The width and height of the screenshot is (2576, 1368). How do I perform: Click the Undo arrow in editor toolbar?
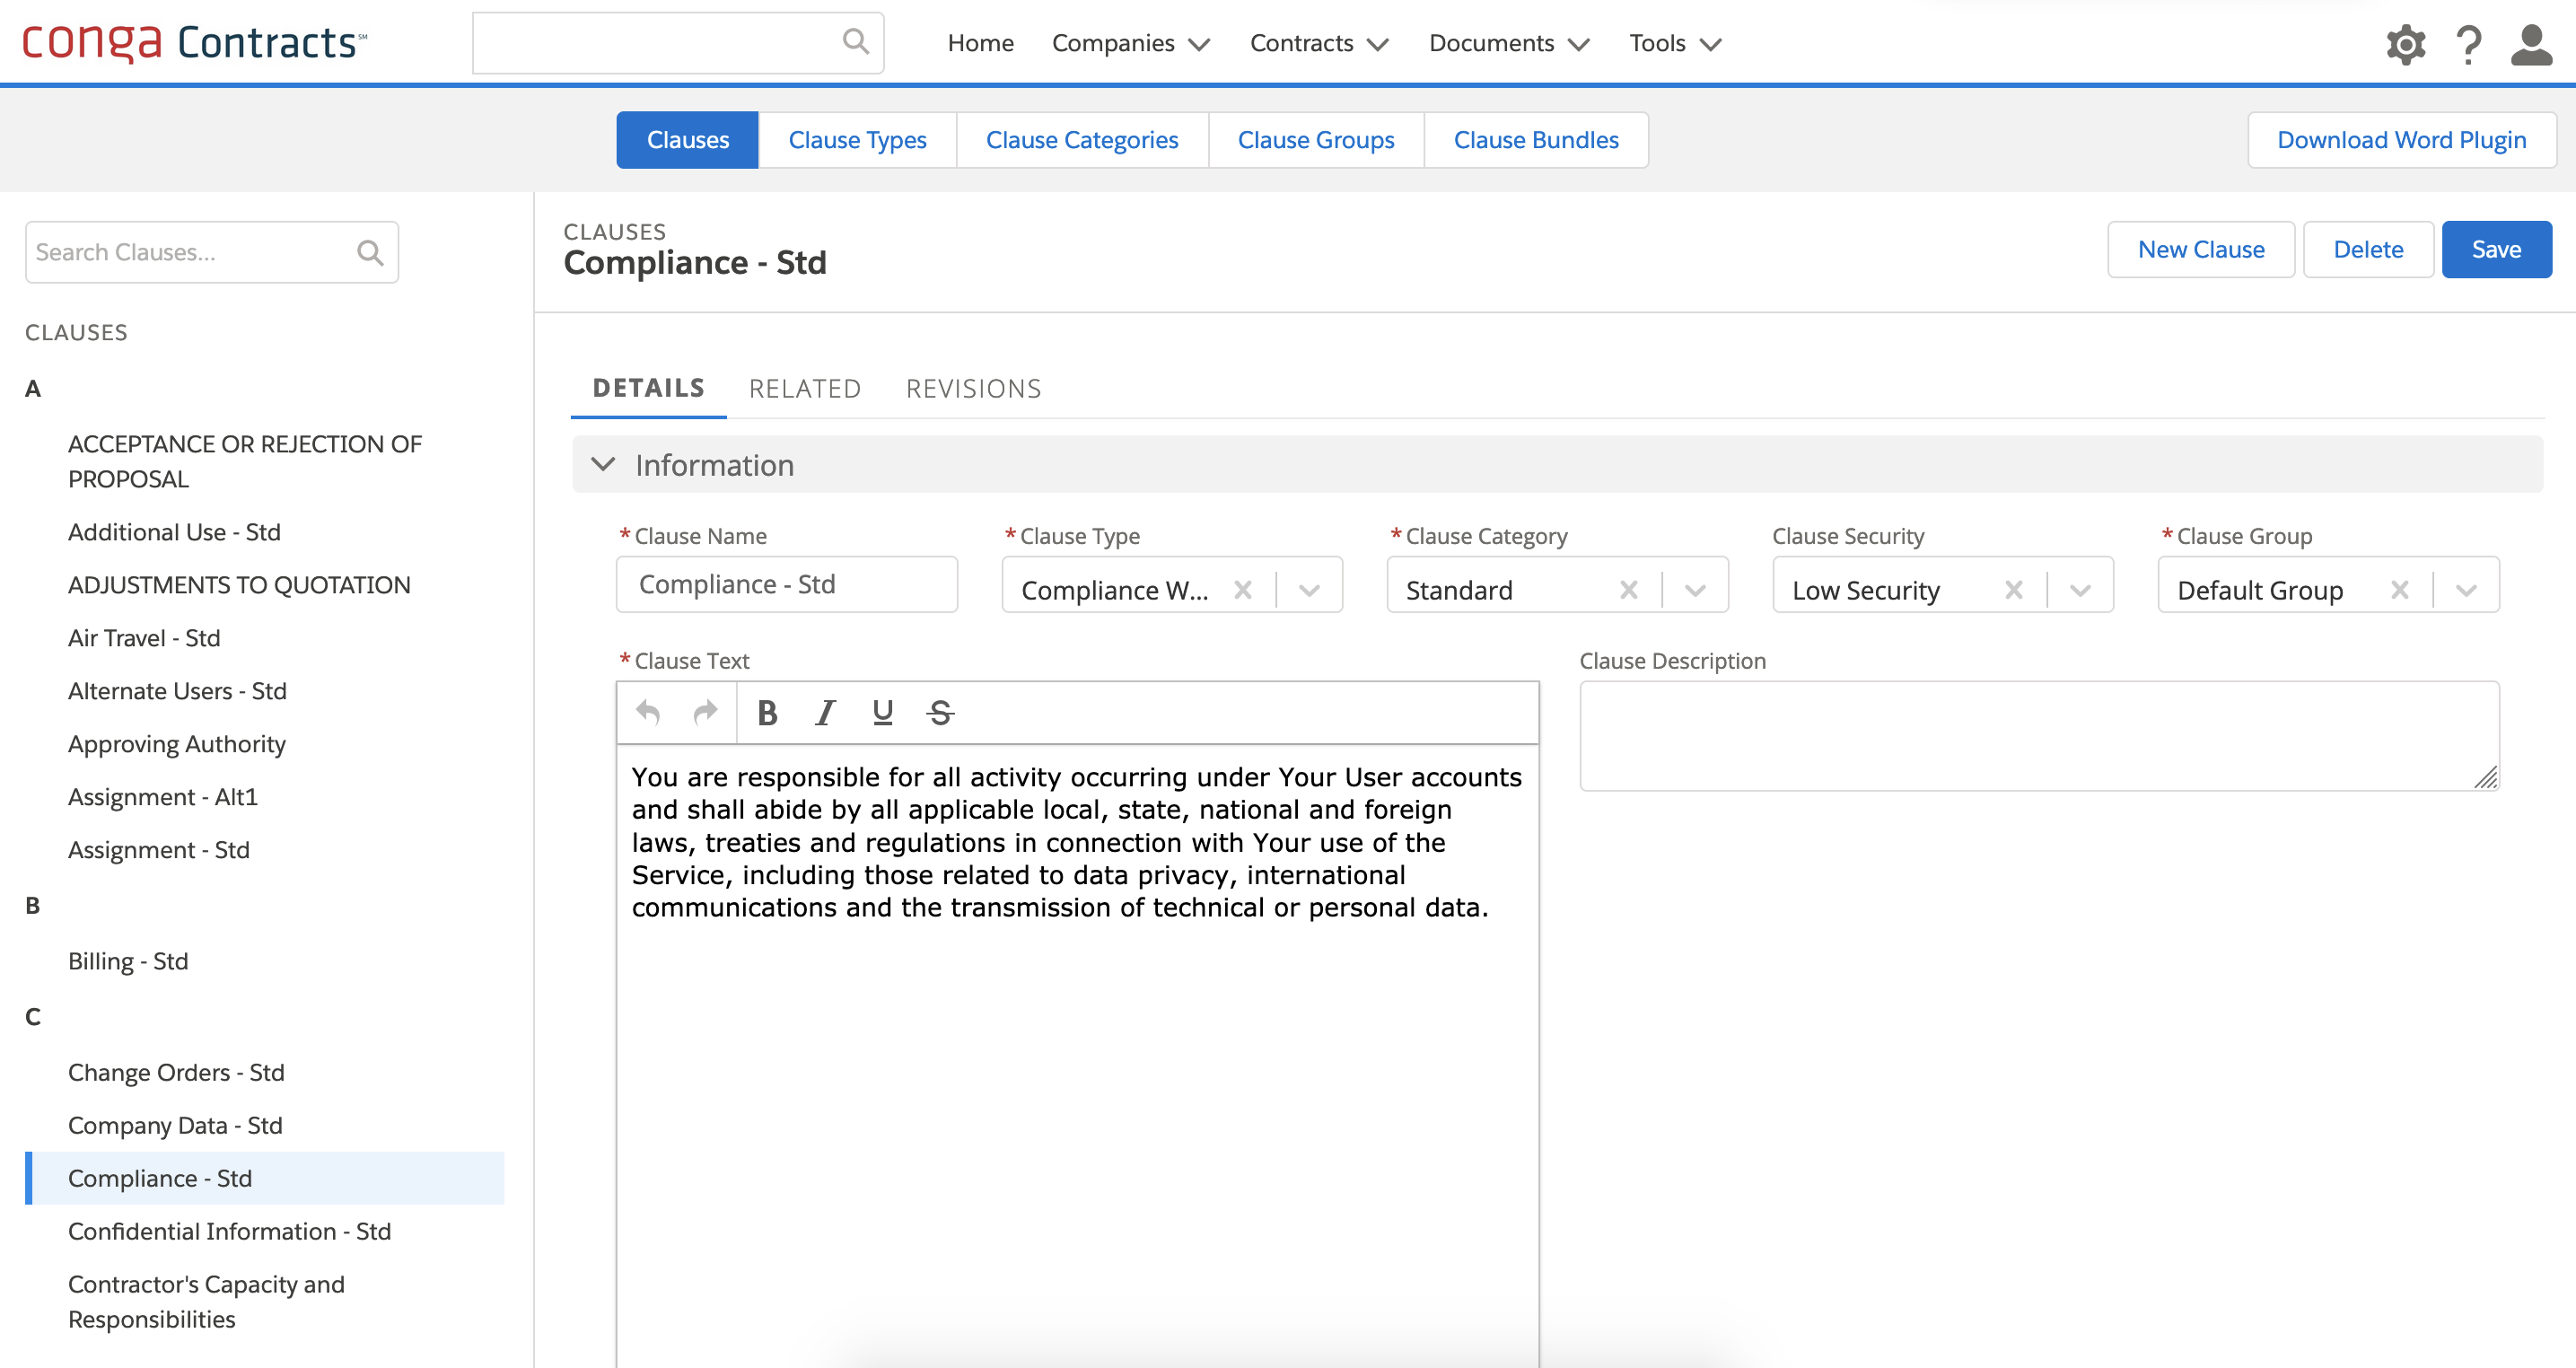click(648, 713)
